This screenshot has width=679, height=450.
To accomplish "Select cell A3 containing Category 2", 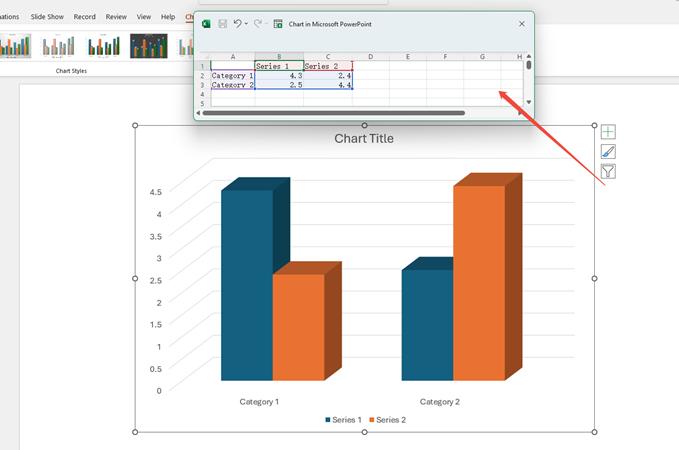I will [233, 85].
